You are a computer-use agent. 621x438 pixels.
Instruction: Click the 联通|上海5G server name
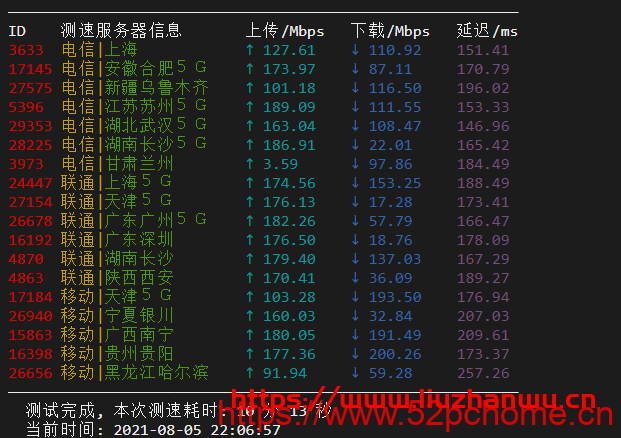pos(116,183)
